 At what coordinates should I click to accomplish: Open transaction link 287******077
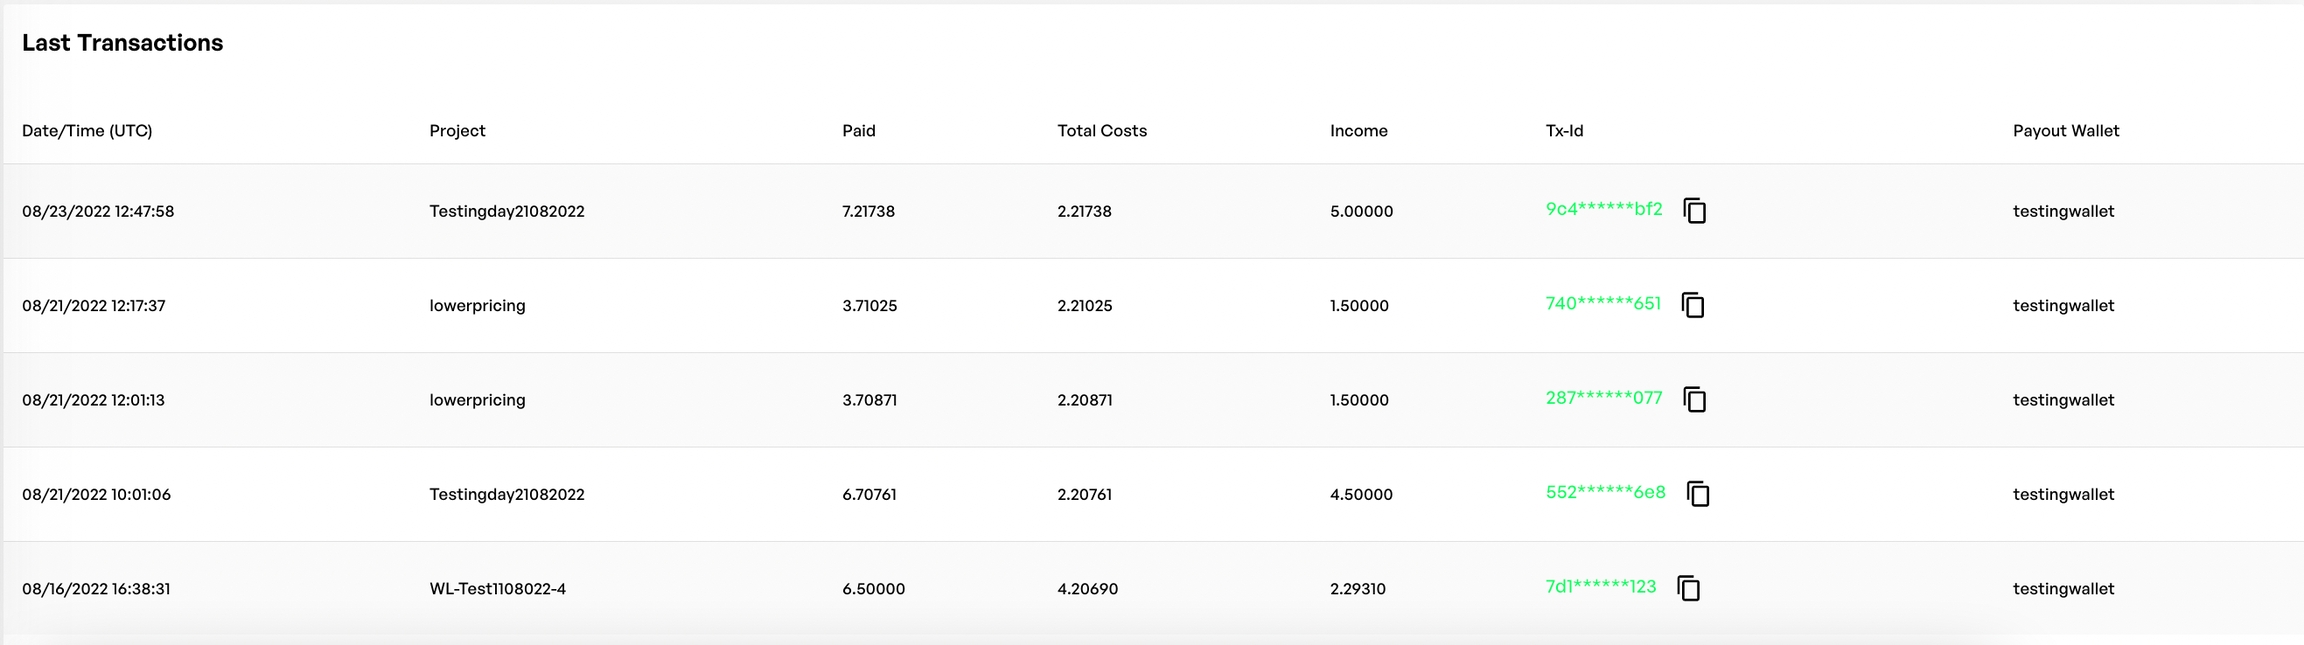coord(1603,398)
